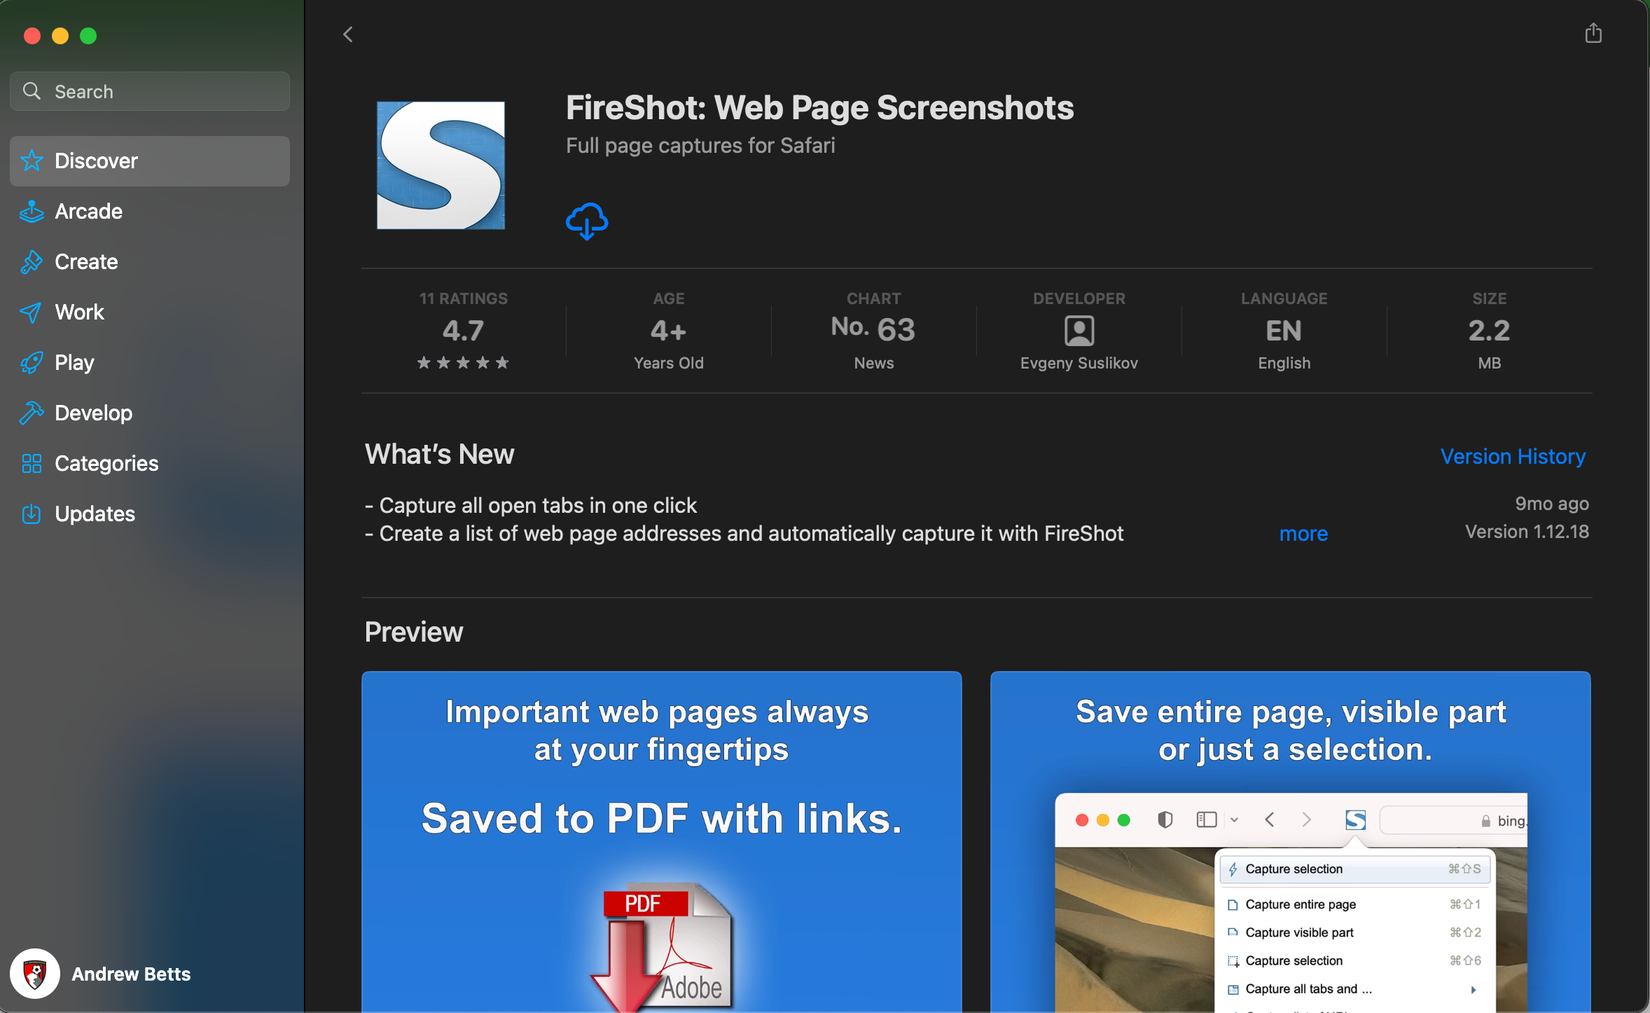Click the Andrew Betts account avatar
This screenshot has width=1650, height=1013.
pyautogui.click(x=34, y=973)
